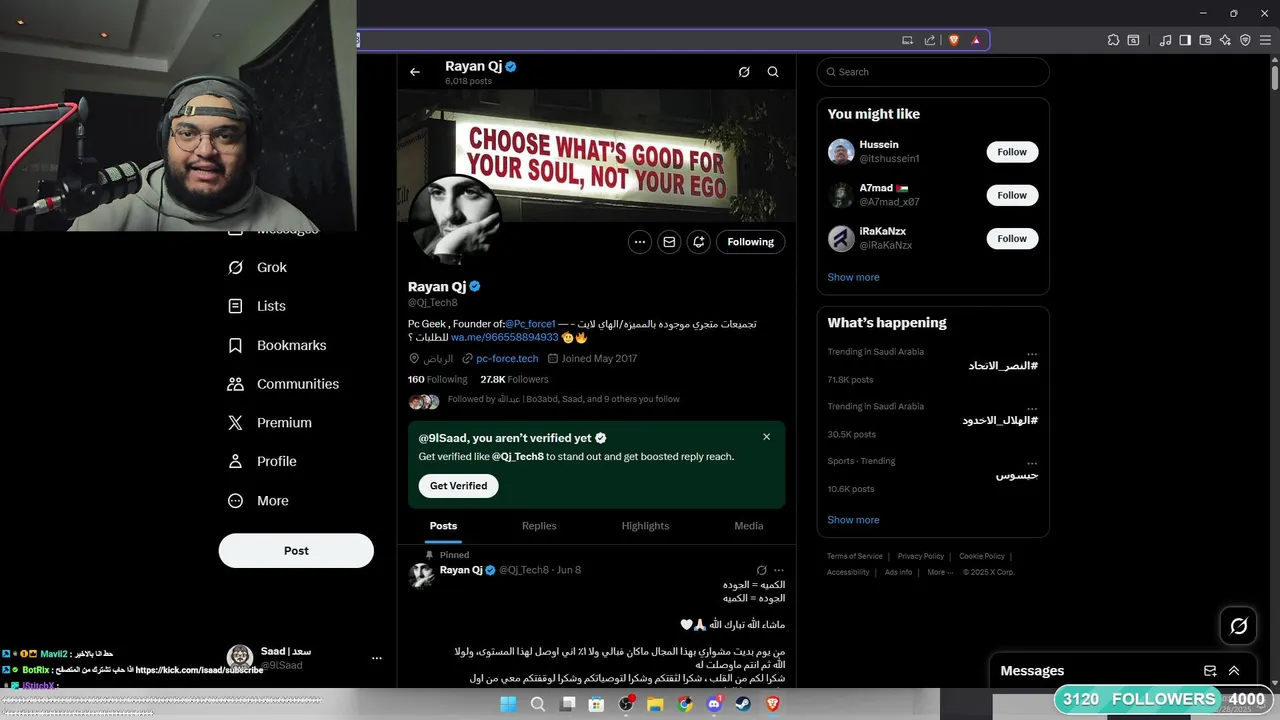Open browser extensions puzzle icon
This screenshot has width=1280, height=720.
coord(1113,40)
